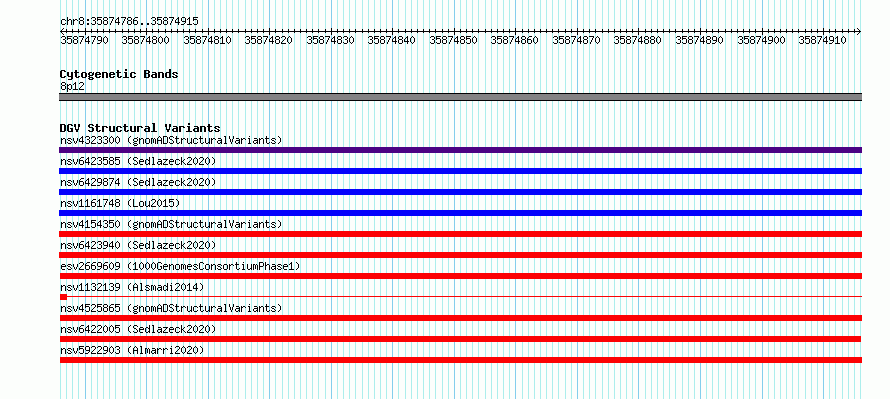Click the nsv1161748 (Lou2015) label
890x399 pixels.
[119, 203]
